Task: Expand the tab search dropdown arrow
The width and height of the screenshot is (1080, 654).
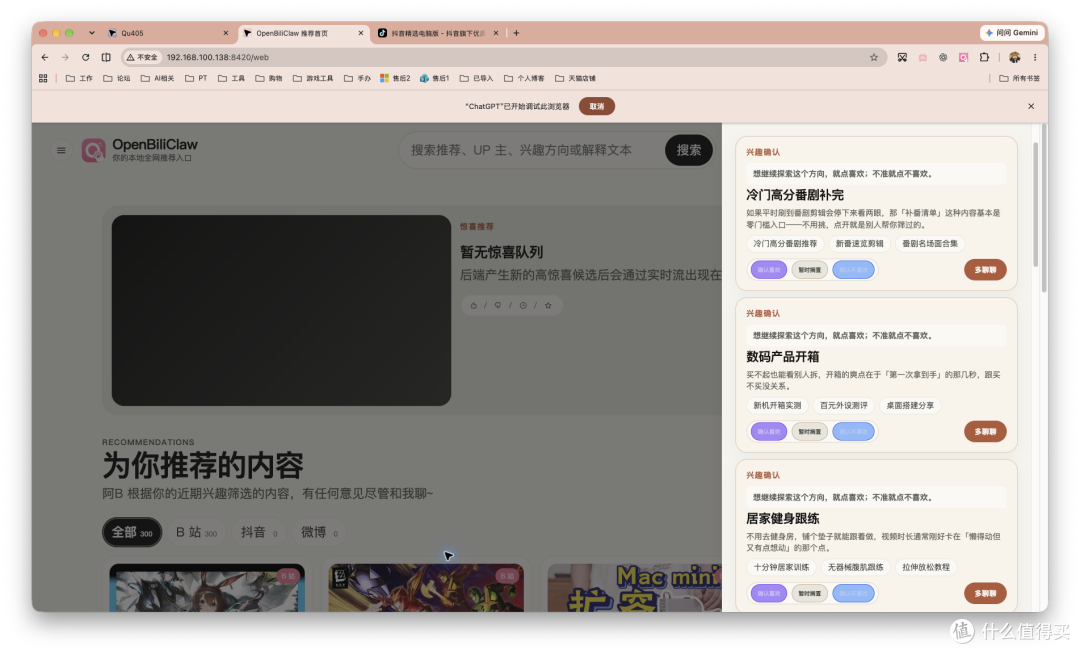Action: pyautogui.click(x=92, y=33)
